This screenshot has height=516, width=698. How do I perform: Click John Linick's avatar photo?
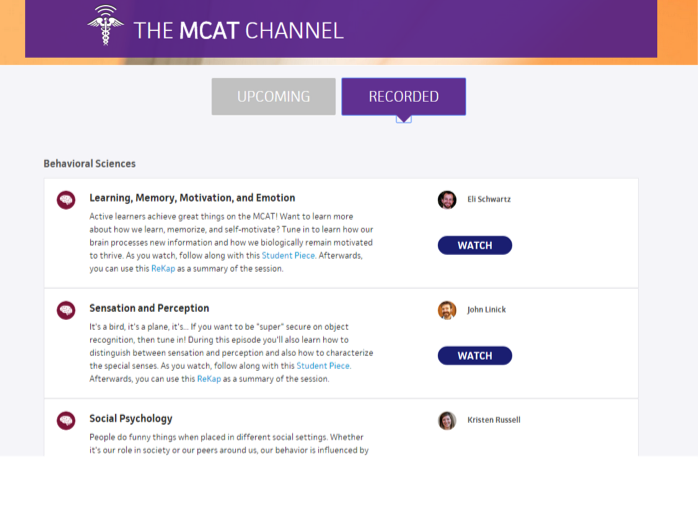(x=447, y=310)
